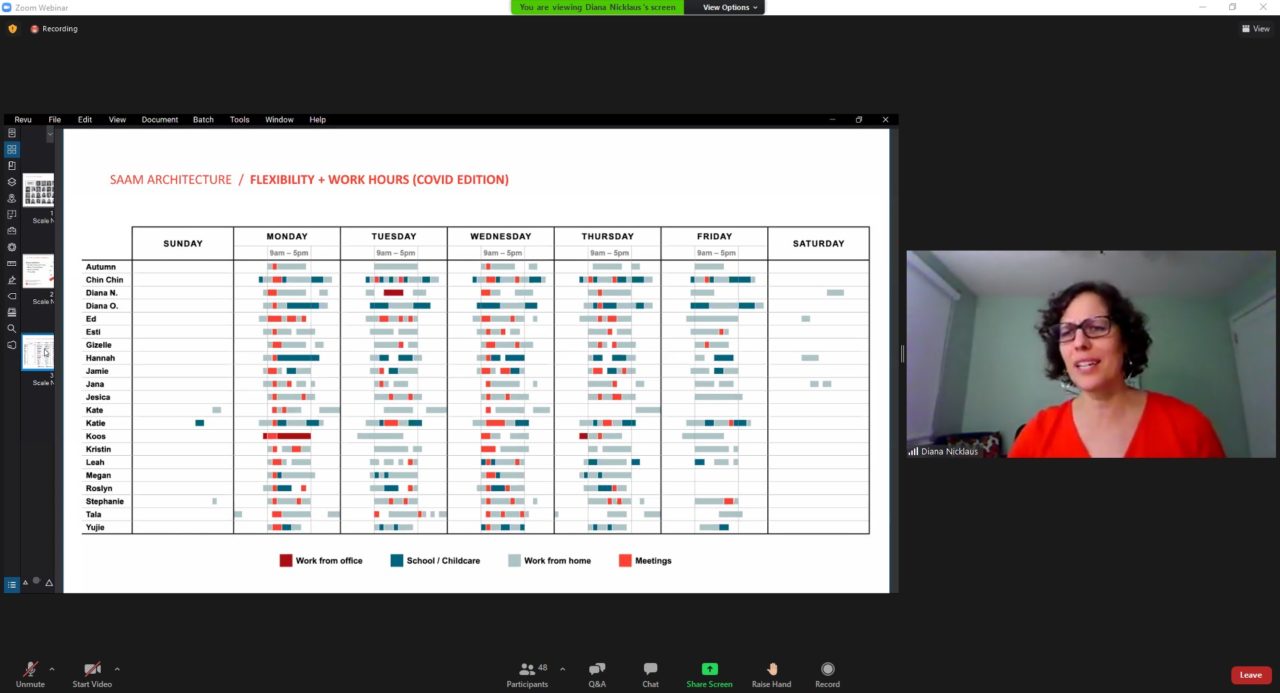Image resolution: width=1280 pixels, height=693 pixels.
Task: Open the Q&A panel
Action: point(597,672)
